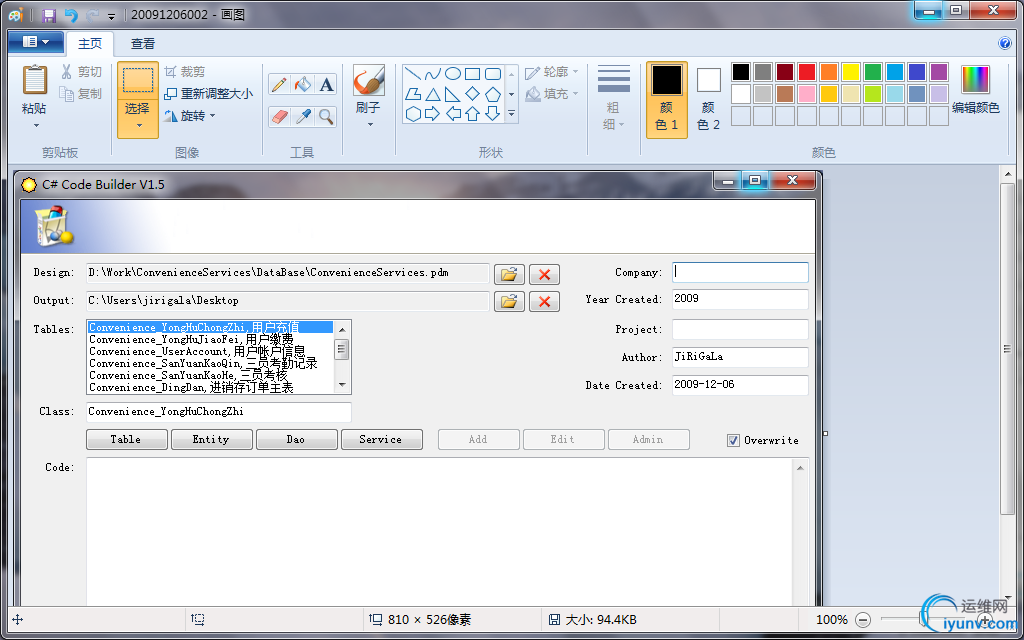Select the Line shape
Viewport: 1024px width, 640px height.
[x=413, y=74]
